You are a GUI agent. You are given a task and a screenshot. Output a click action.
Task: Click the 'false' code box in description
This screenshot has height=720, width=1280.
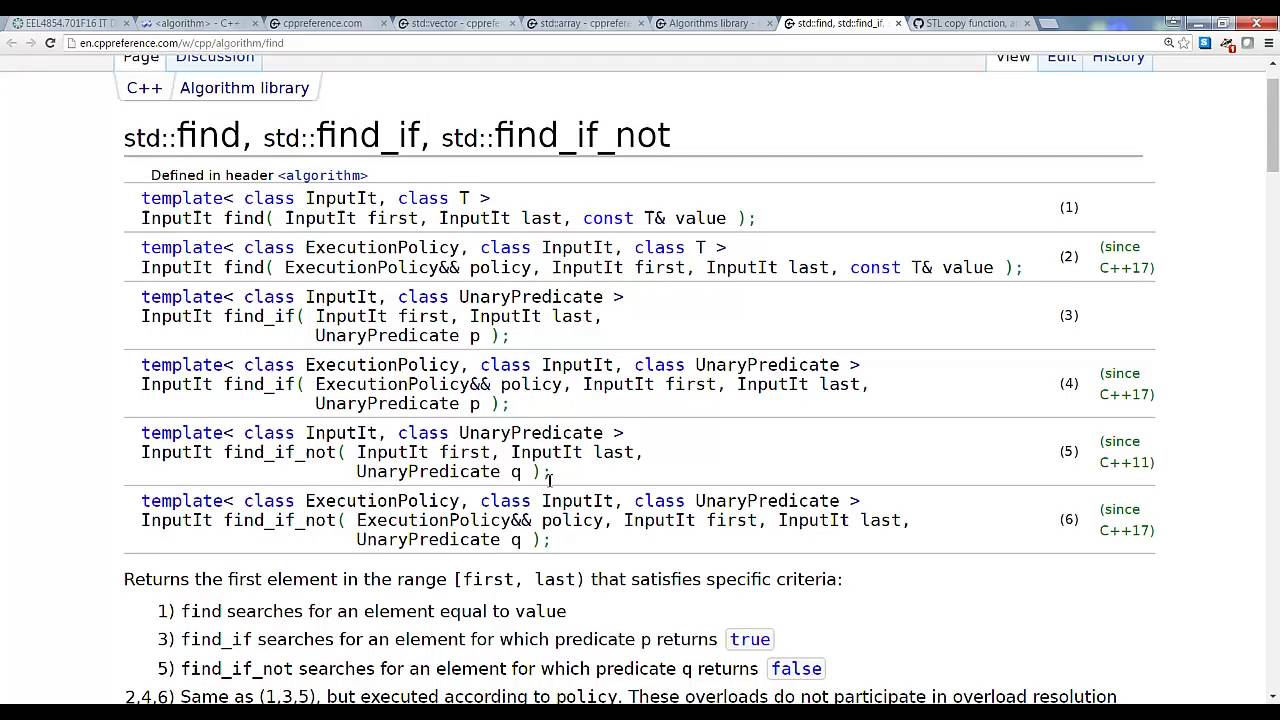pos(797,668)
